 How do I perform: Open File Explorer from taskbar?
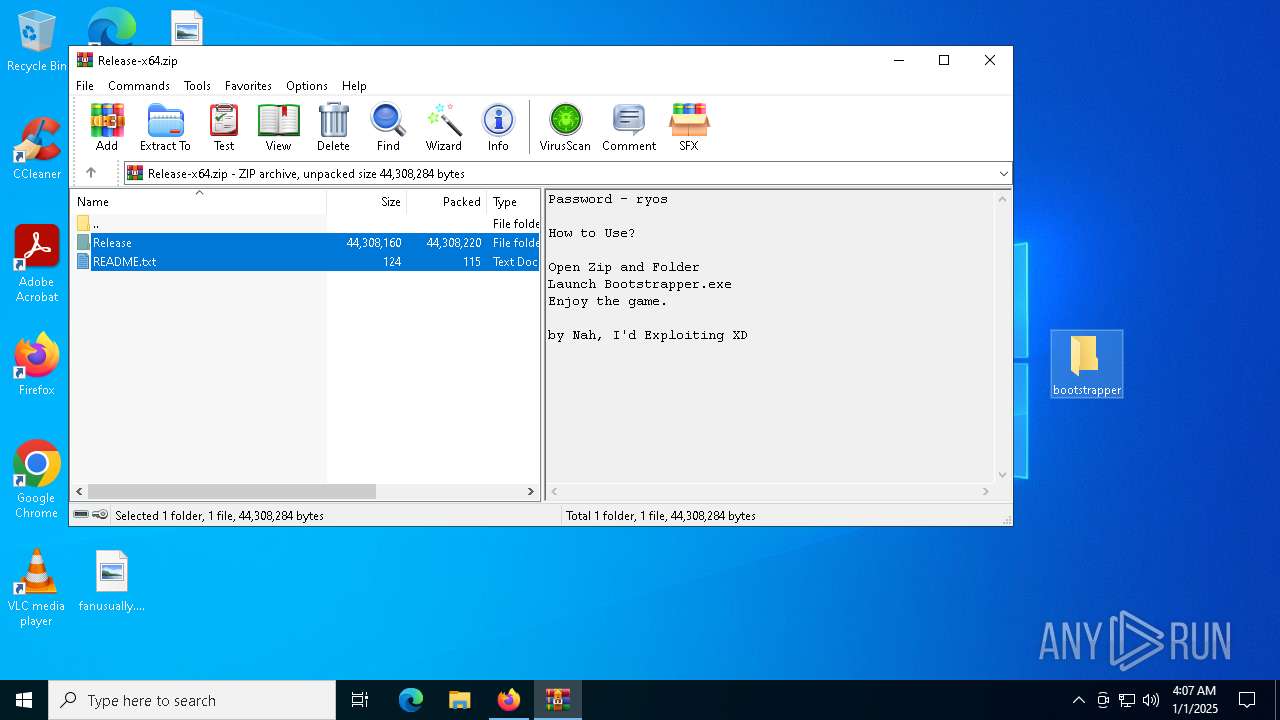[459, 700]
